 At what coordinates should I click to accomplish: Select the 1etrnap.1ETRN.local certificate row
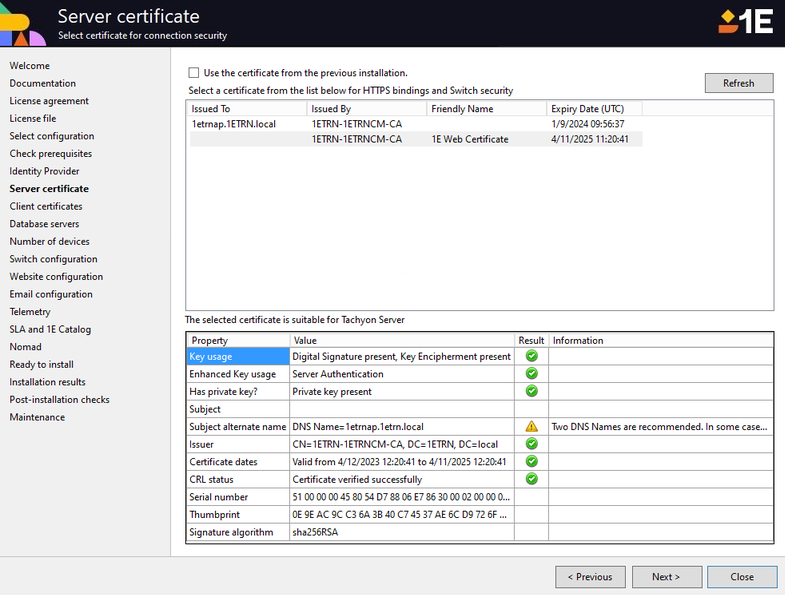pyautogui.click(x=234, y=124)
